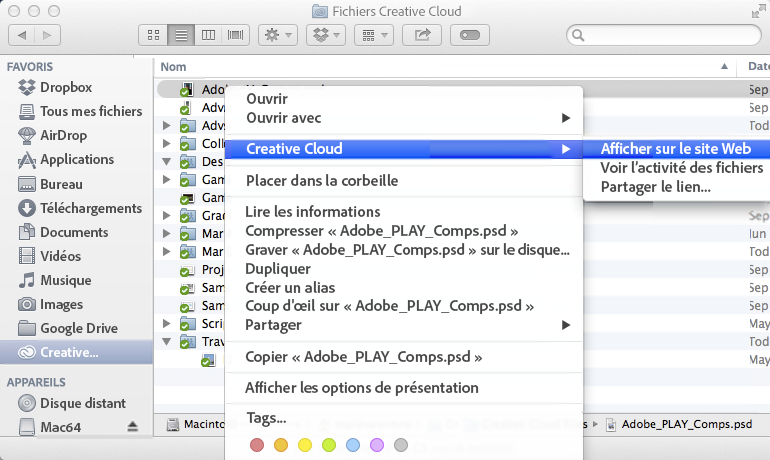The height and width of the screenshot is (460, 770).
Task: Click the edit tags toolbar button
Action: coord(470,35)
